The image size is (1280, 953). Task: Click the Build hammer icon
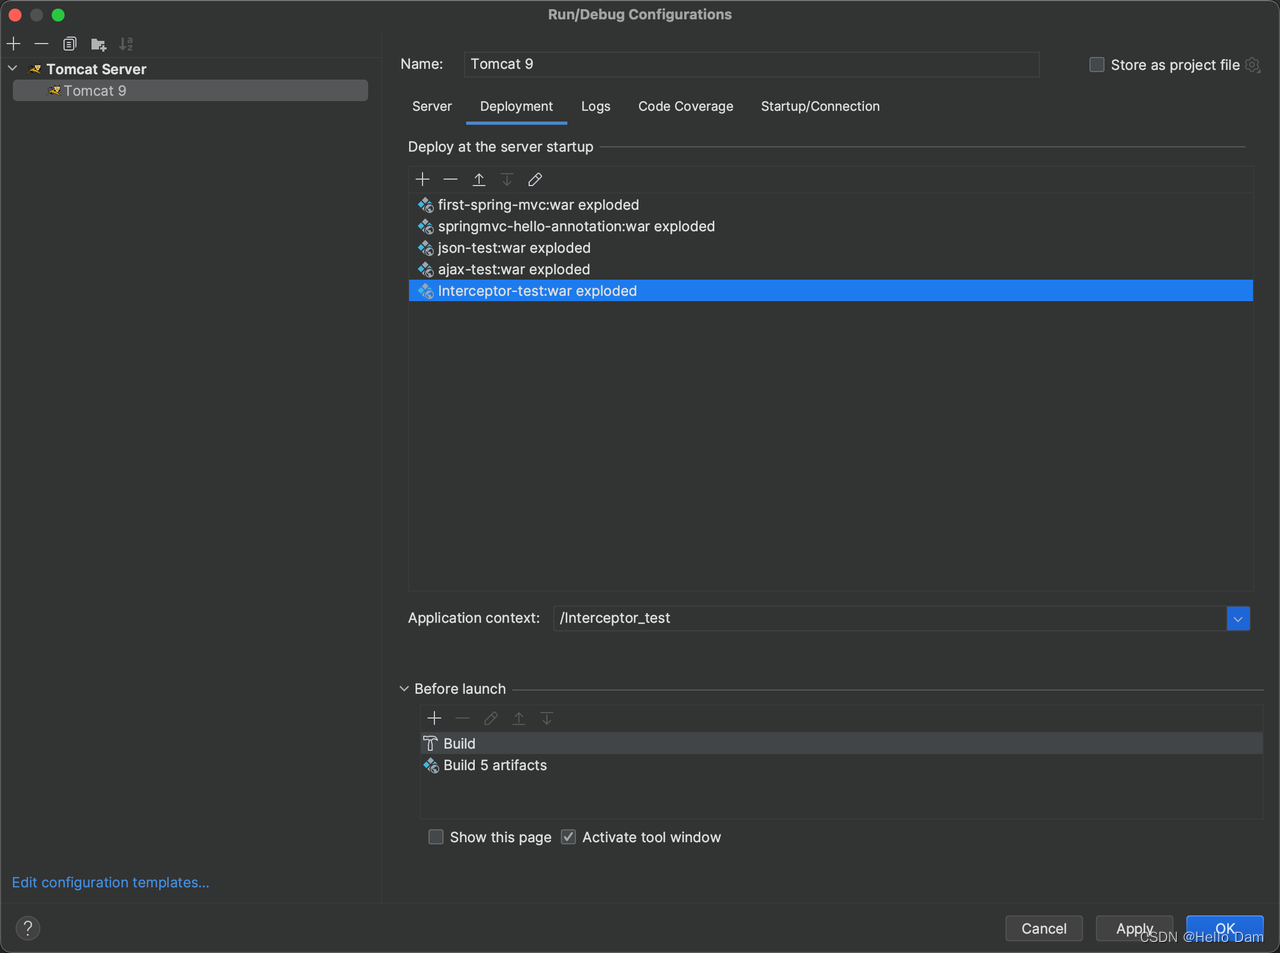[x=431, y=743]
